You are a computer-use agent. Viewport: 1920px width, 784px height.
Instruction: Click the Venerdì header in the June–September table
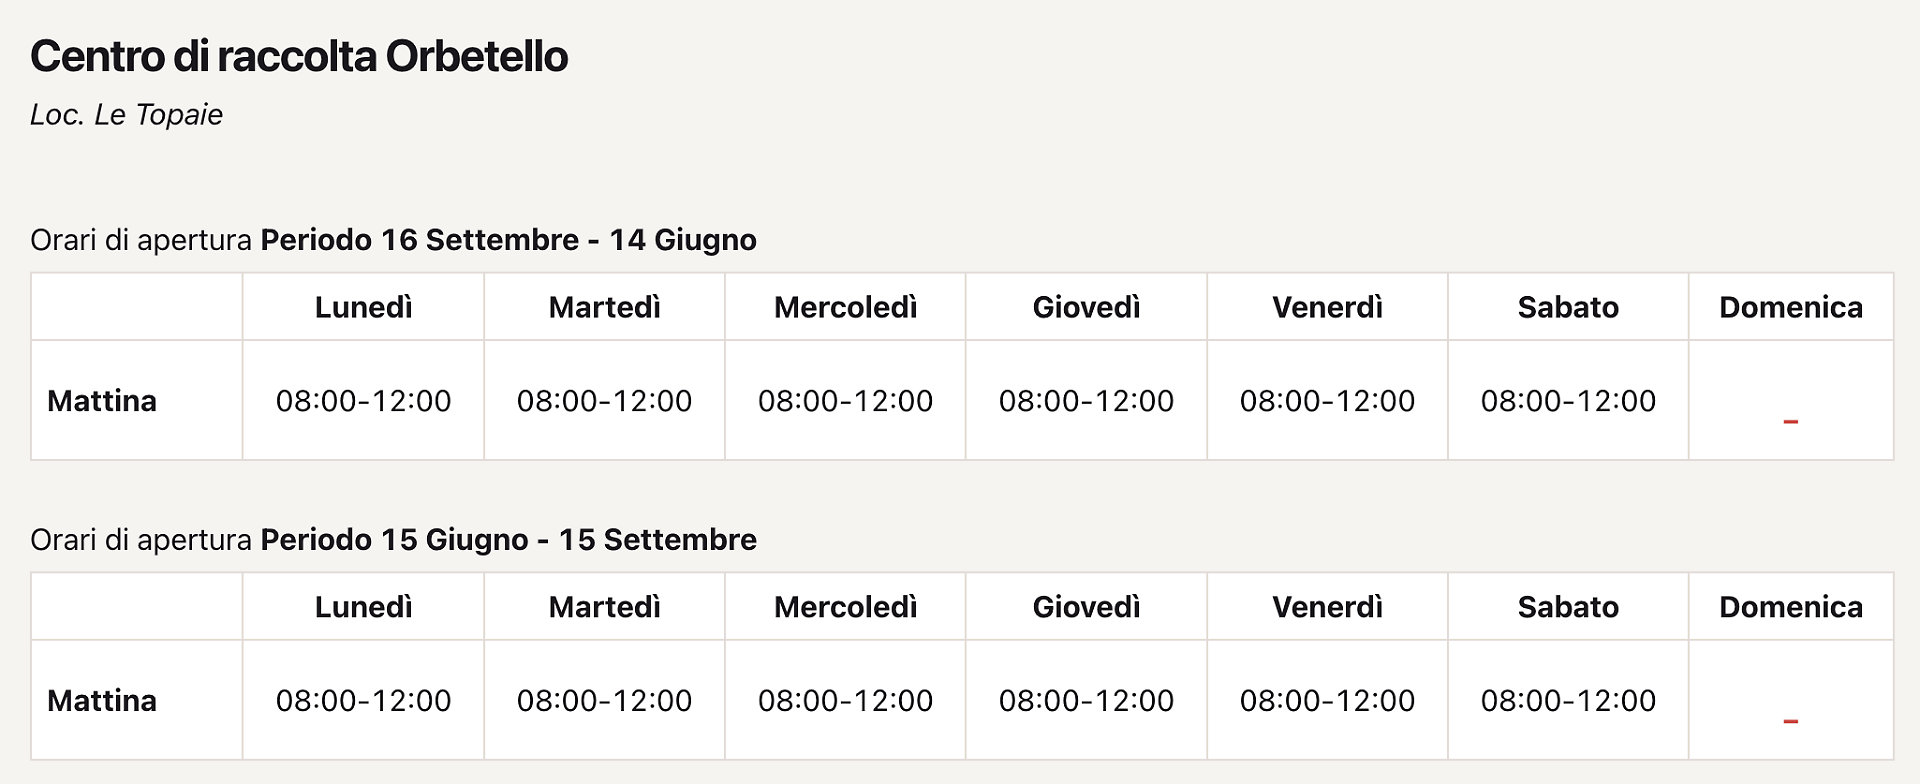[x=1327, y=607]
